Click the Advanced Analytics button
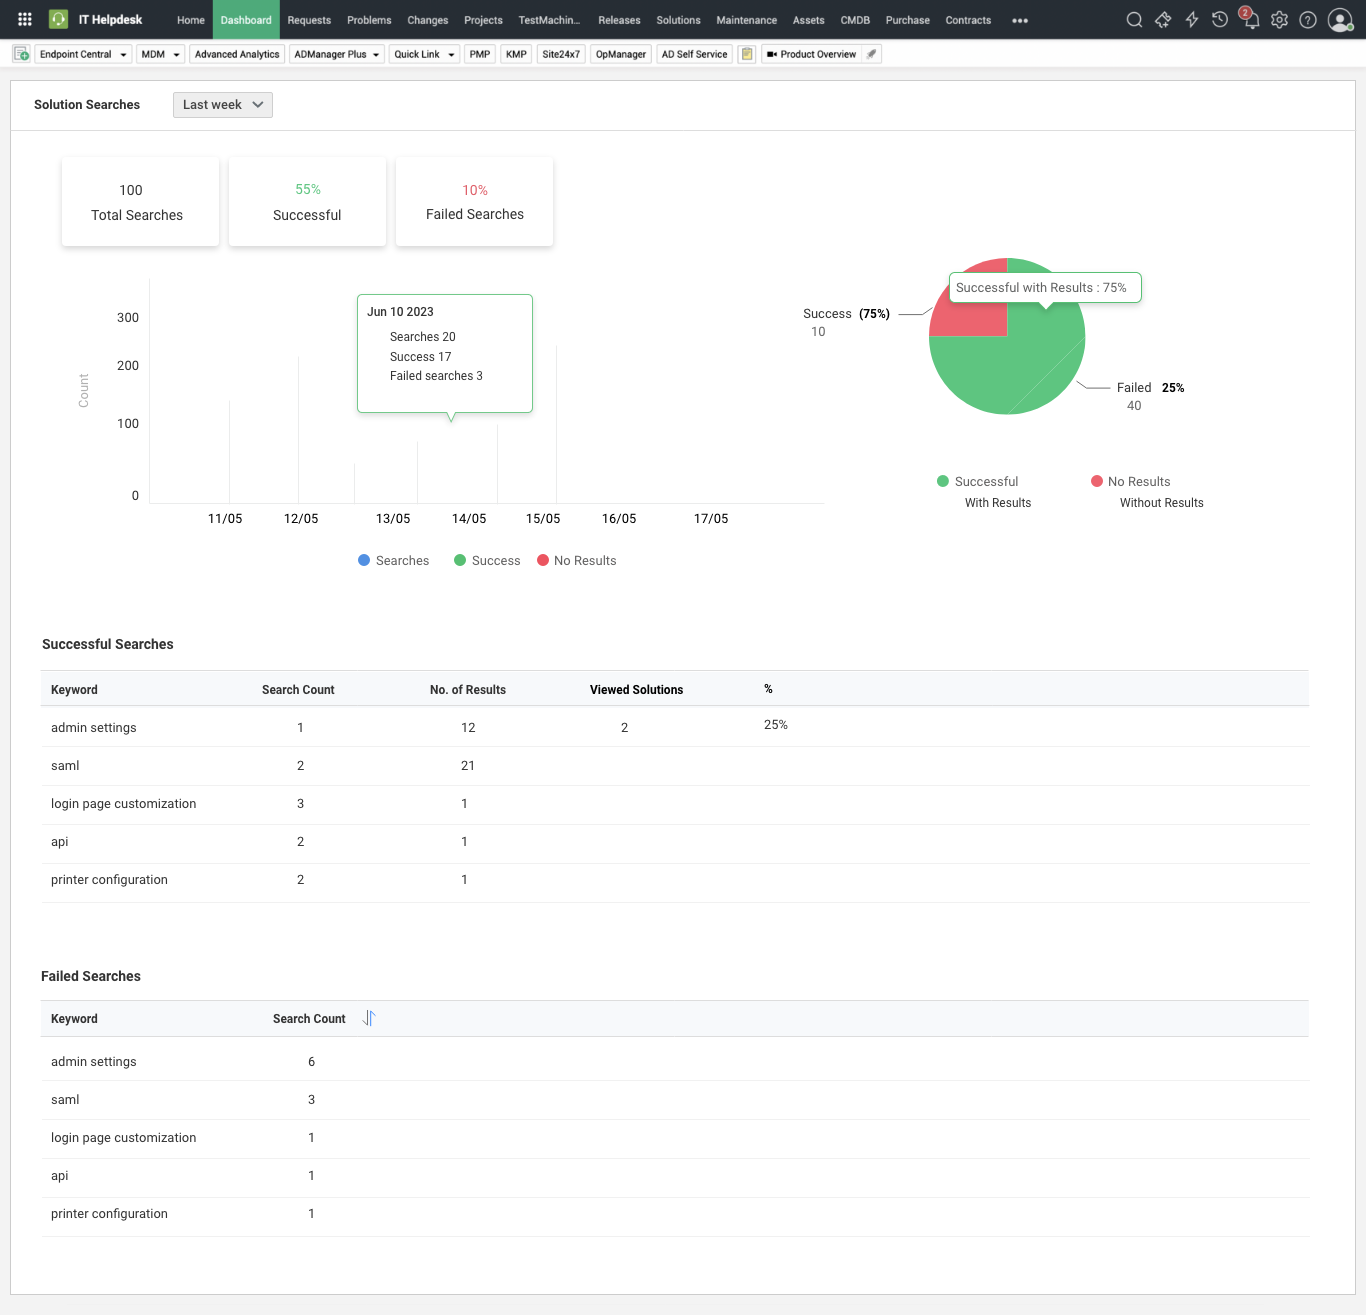The image size is (1366, 1315). [x=237, y=54]
